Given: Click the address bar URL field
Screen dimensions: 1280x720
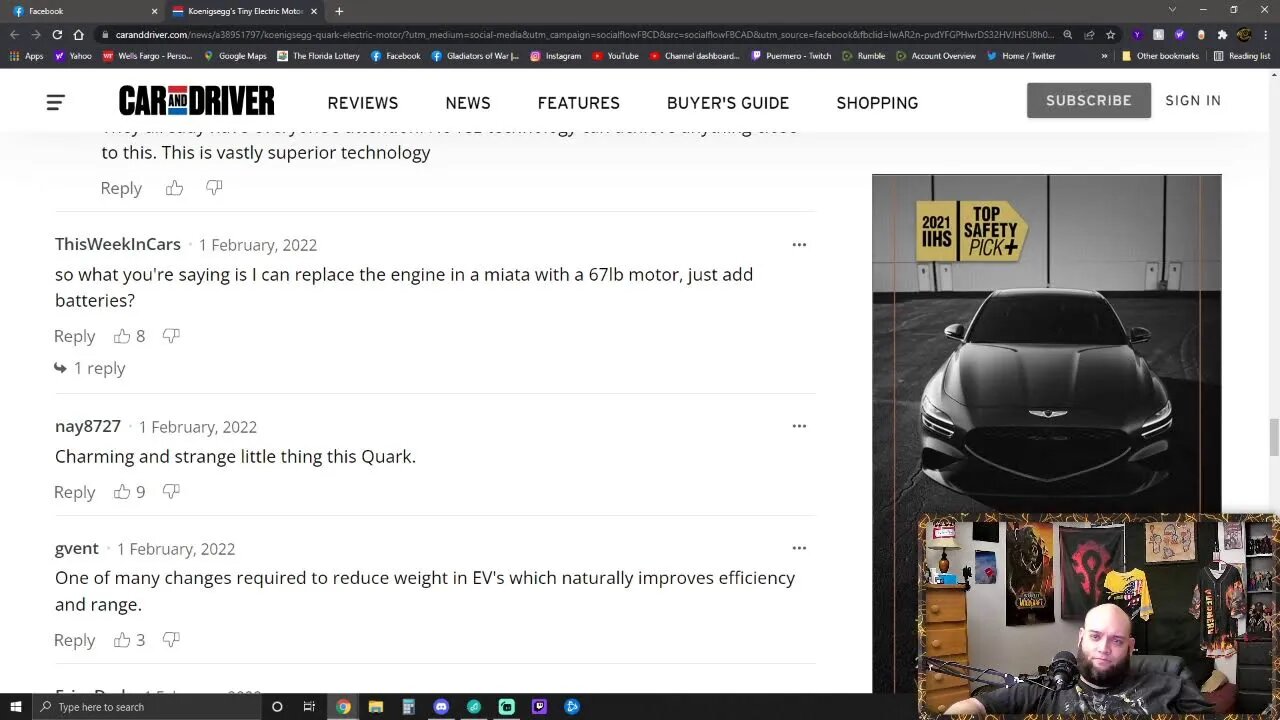Looking at the screenshot, I should tap(585, 34).
